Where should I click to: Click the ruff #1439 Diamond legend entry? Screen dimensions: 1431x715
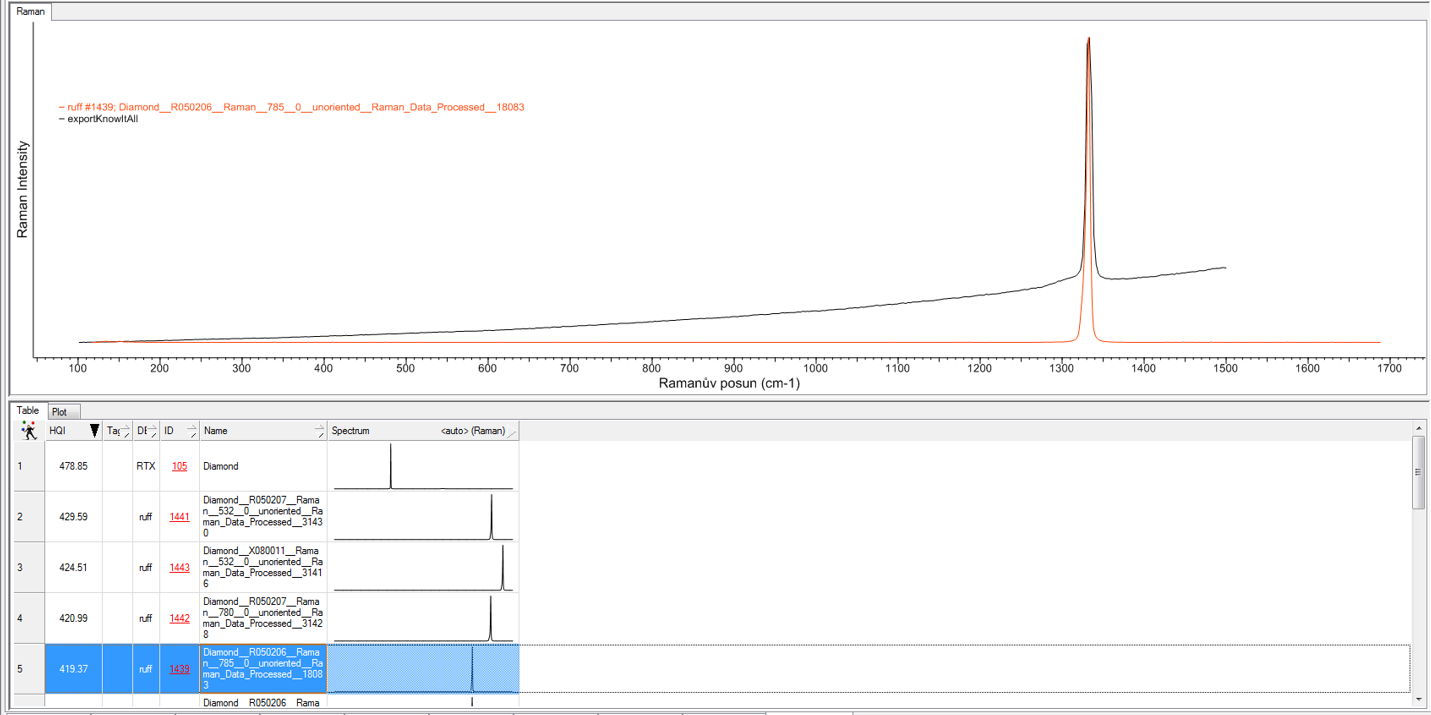pyautogui.click(x=292, y=107)
